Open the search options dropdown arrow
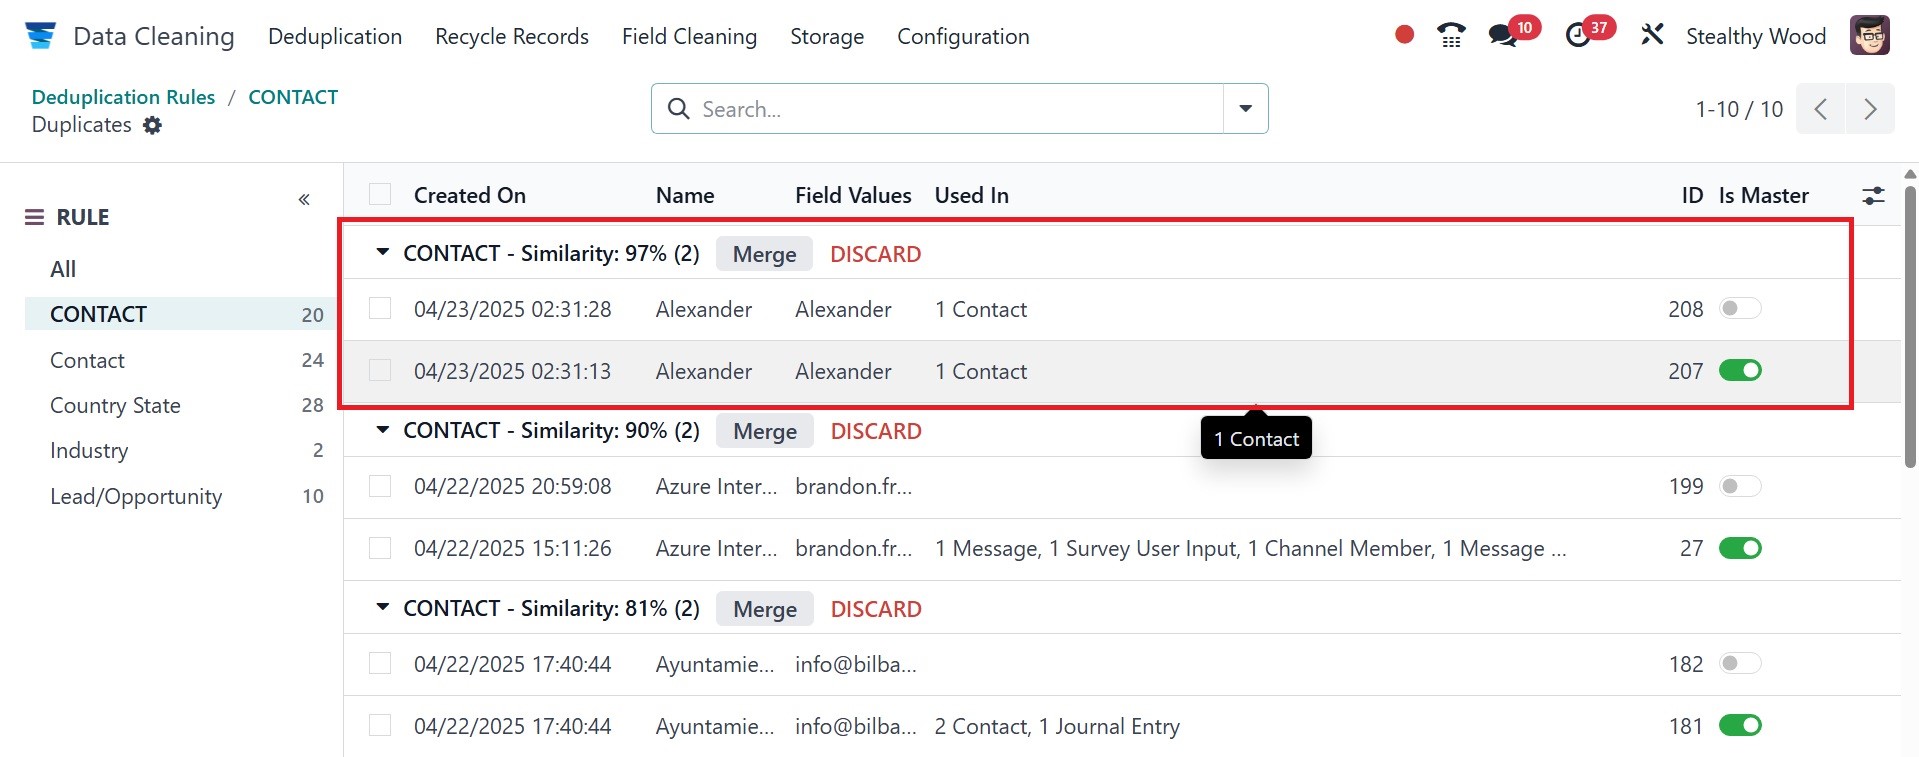The height and width of the screenshot is (757, 1919). tap(1245, 109)
